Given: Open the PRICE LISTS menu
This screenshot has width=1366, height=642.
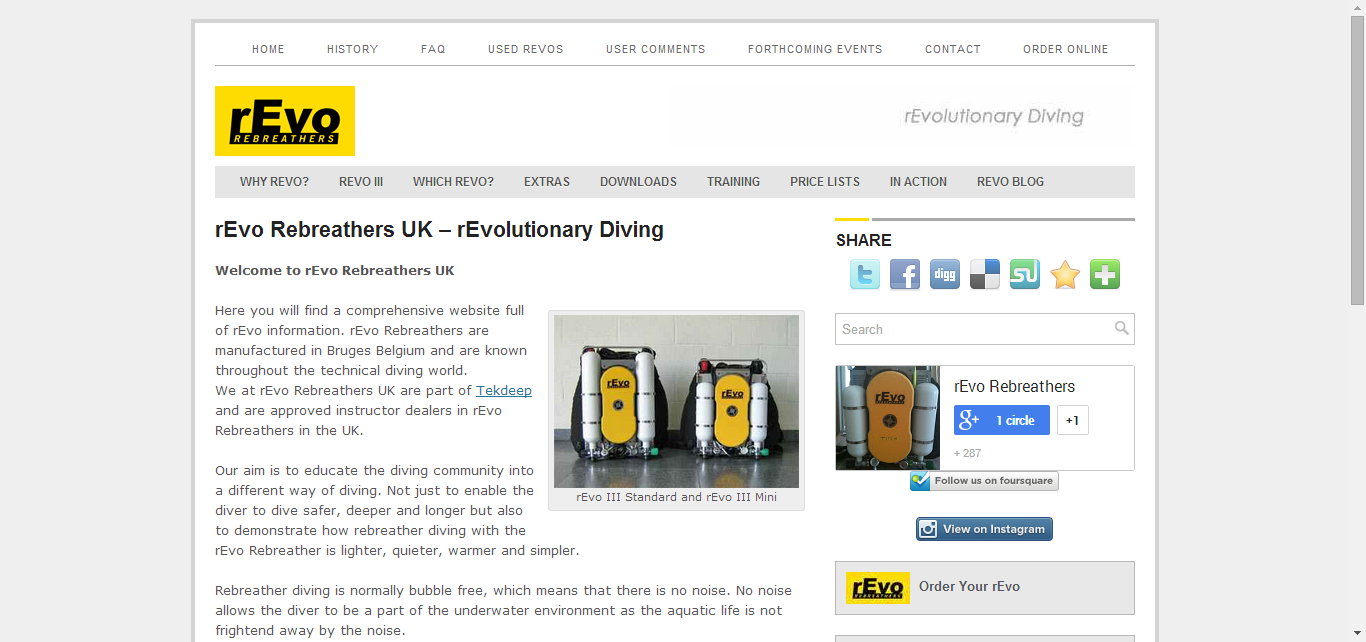Looking at the screenshot, I should (825, 182).
